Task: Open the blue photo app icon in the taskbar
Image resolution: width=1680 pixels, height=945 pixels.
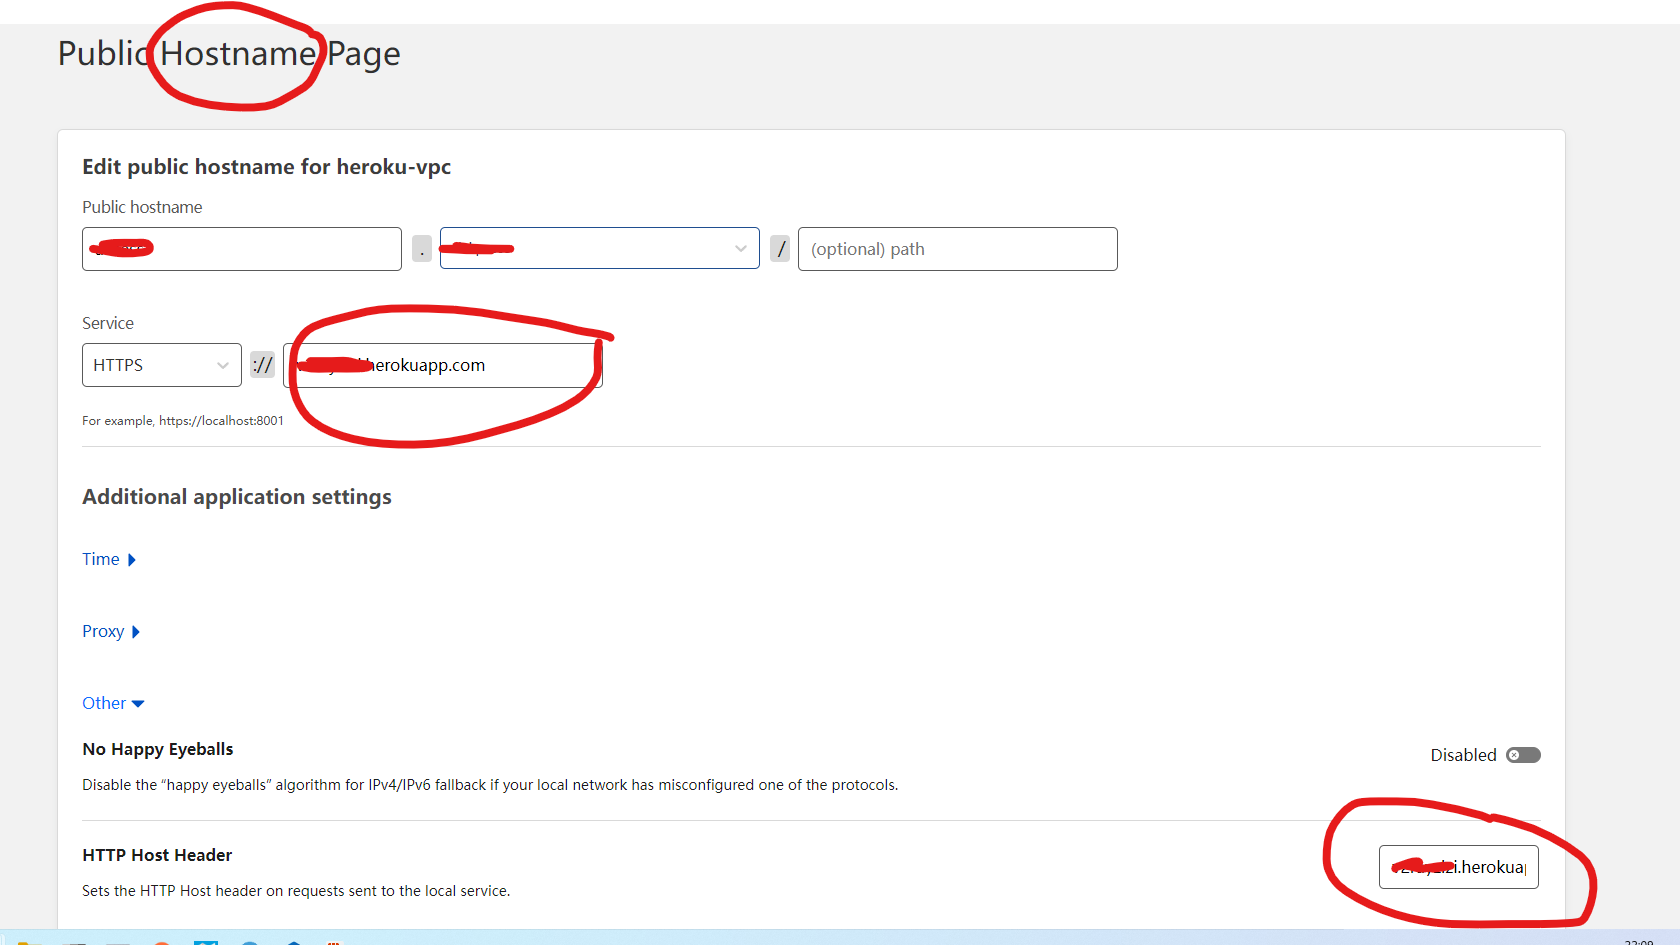Action: [207, 940]
